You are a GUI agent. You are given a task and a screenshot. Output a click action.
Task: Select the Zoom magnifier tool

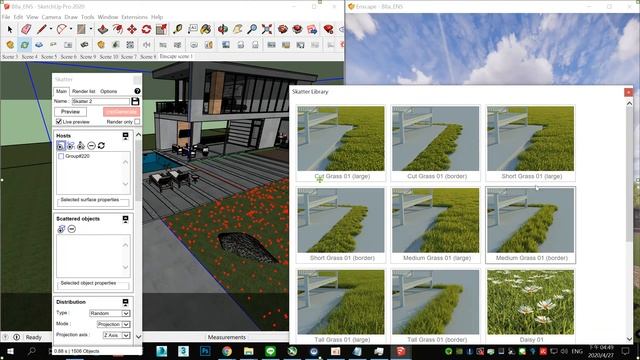[x=252, y=29]
